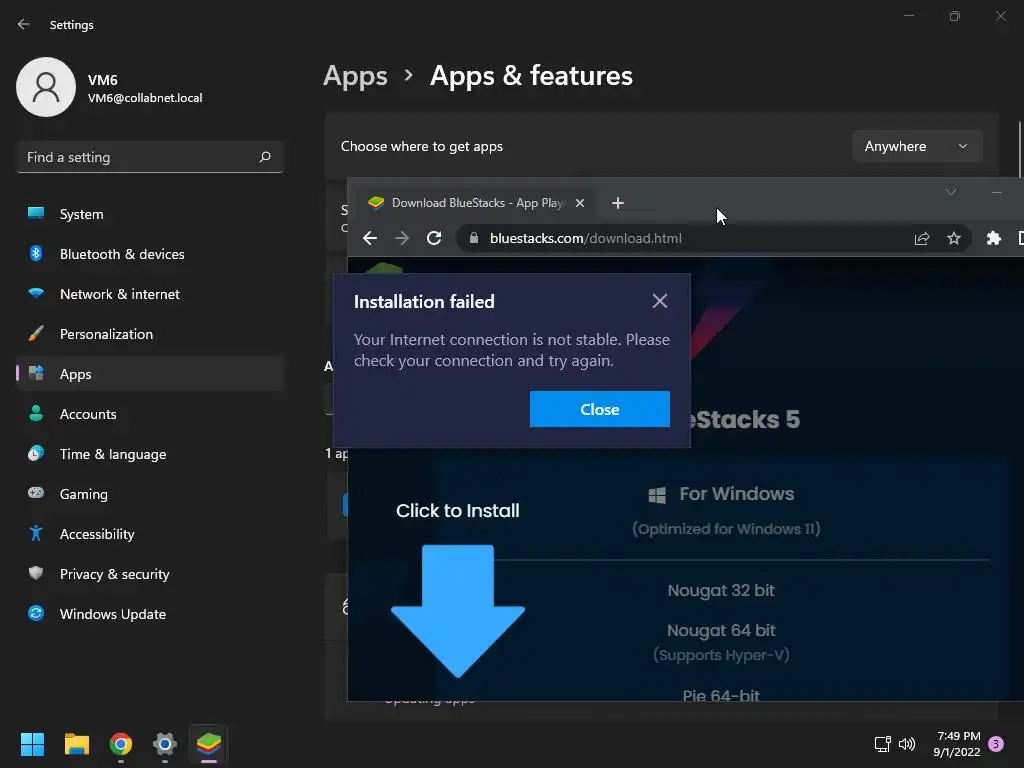Open Windows Start menu

point(32,744)
